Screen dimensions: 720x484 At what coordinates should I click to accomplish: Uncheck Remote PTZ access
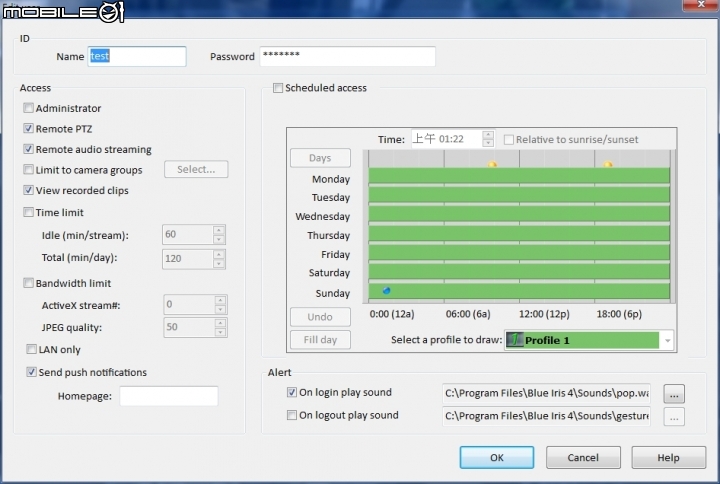(x=28, y=129)
